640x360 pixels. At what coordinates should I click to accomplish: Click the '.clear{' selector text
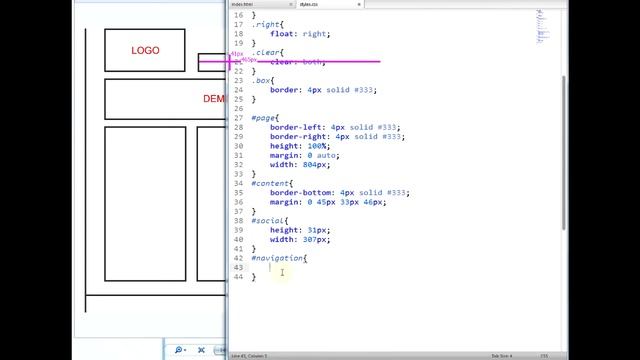(268, 52)
